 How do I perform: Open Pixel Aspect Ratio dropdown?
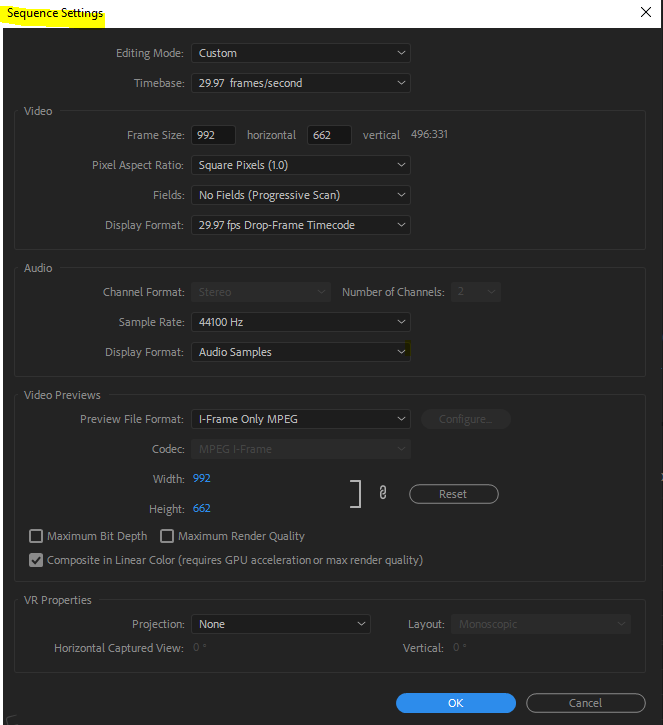coord(300,165)
